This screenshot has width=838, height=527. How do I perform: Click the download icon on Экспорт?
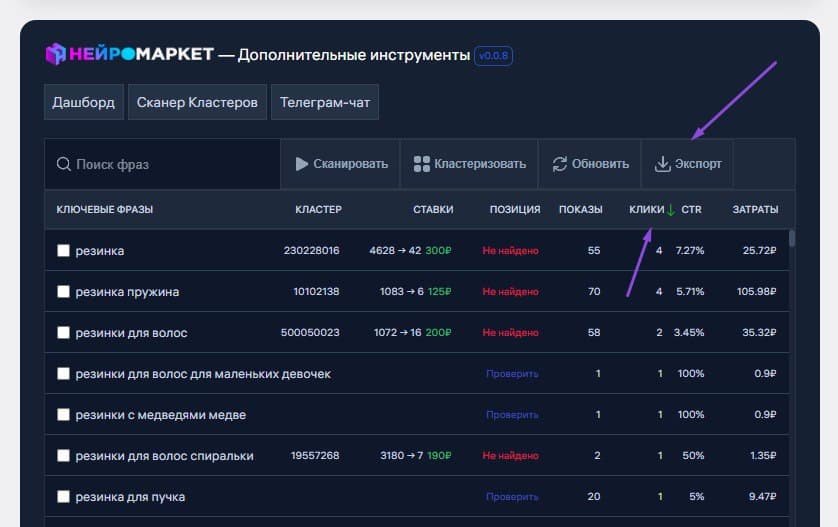(662, 164)
